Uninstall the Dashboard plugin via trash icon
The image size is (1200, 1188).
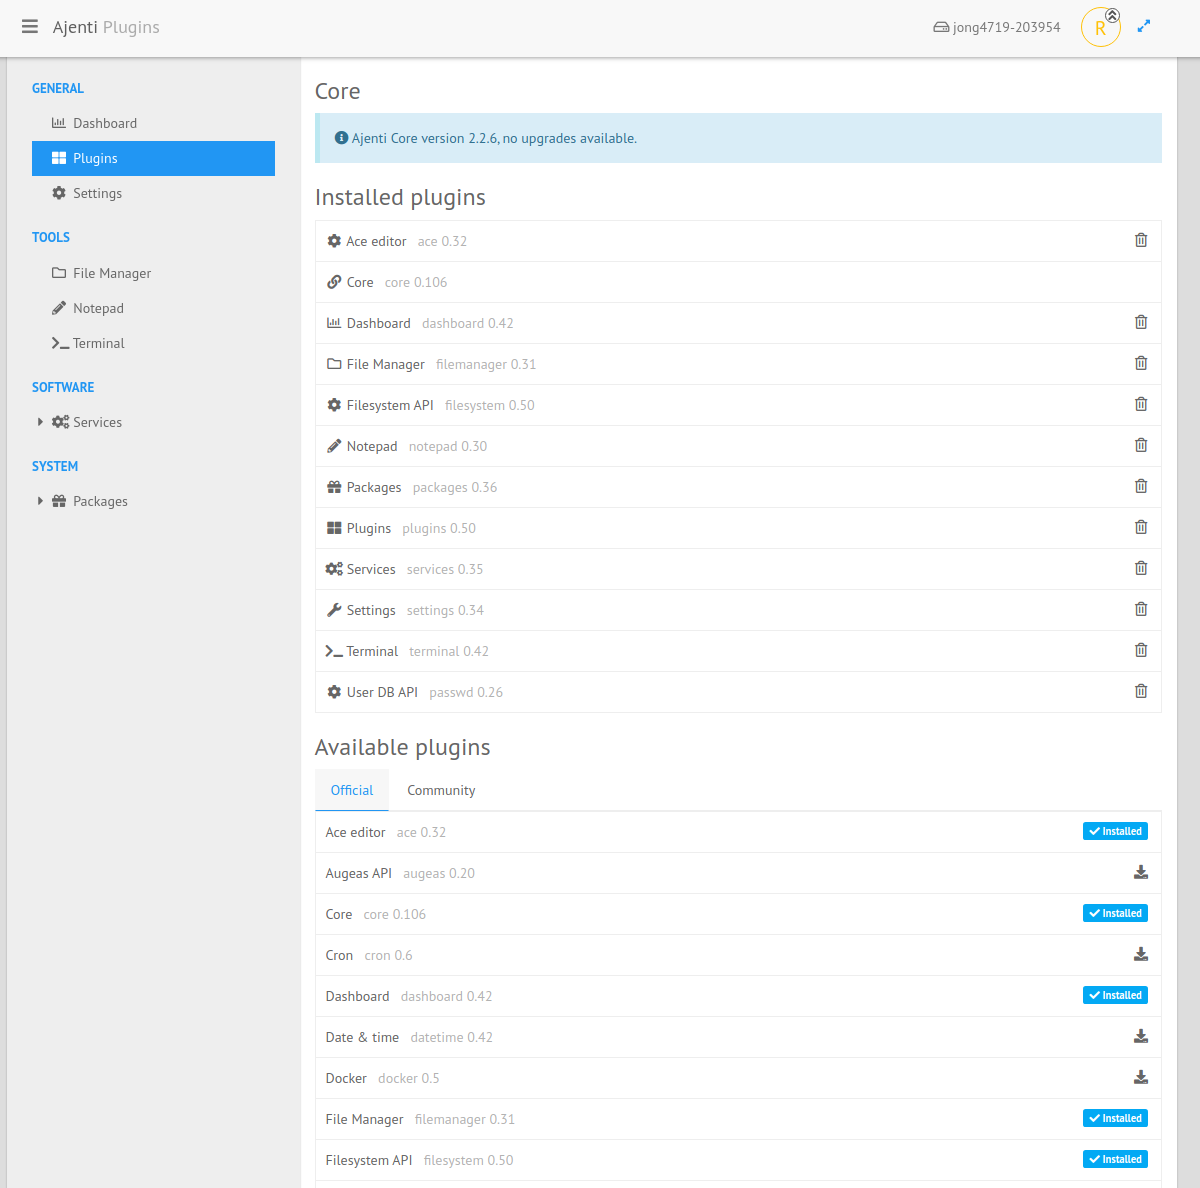click(x=1141, y=322)
